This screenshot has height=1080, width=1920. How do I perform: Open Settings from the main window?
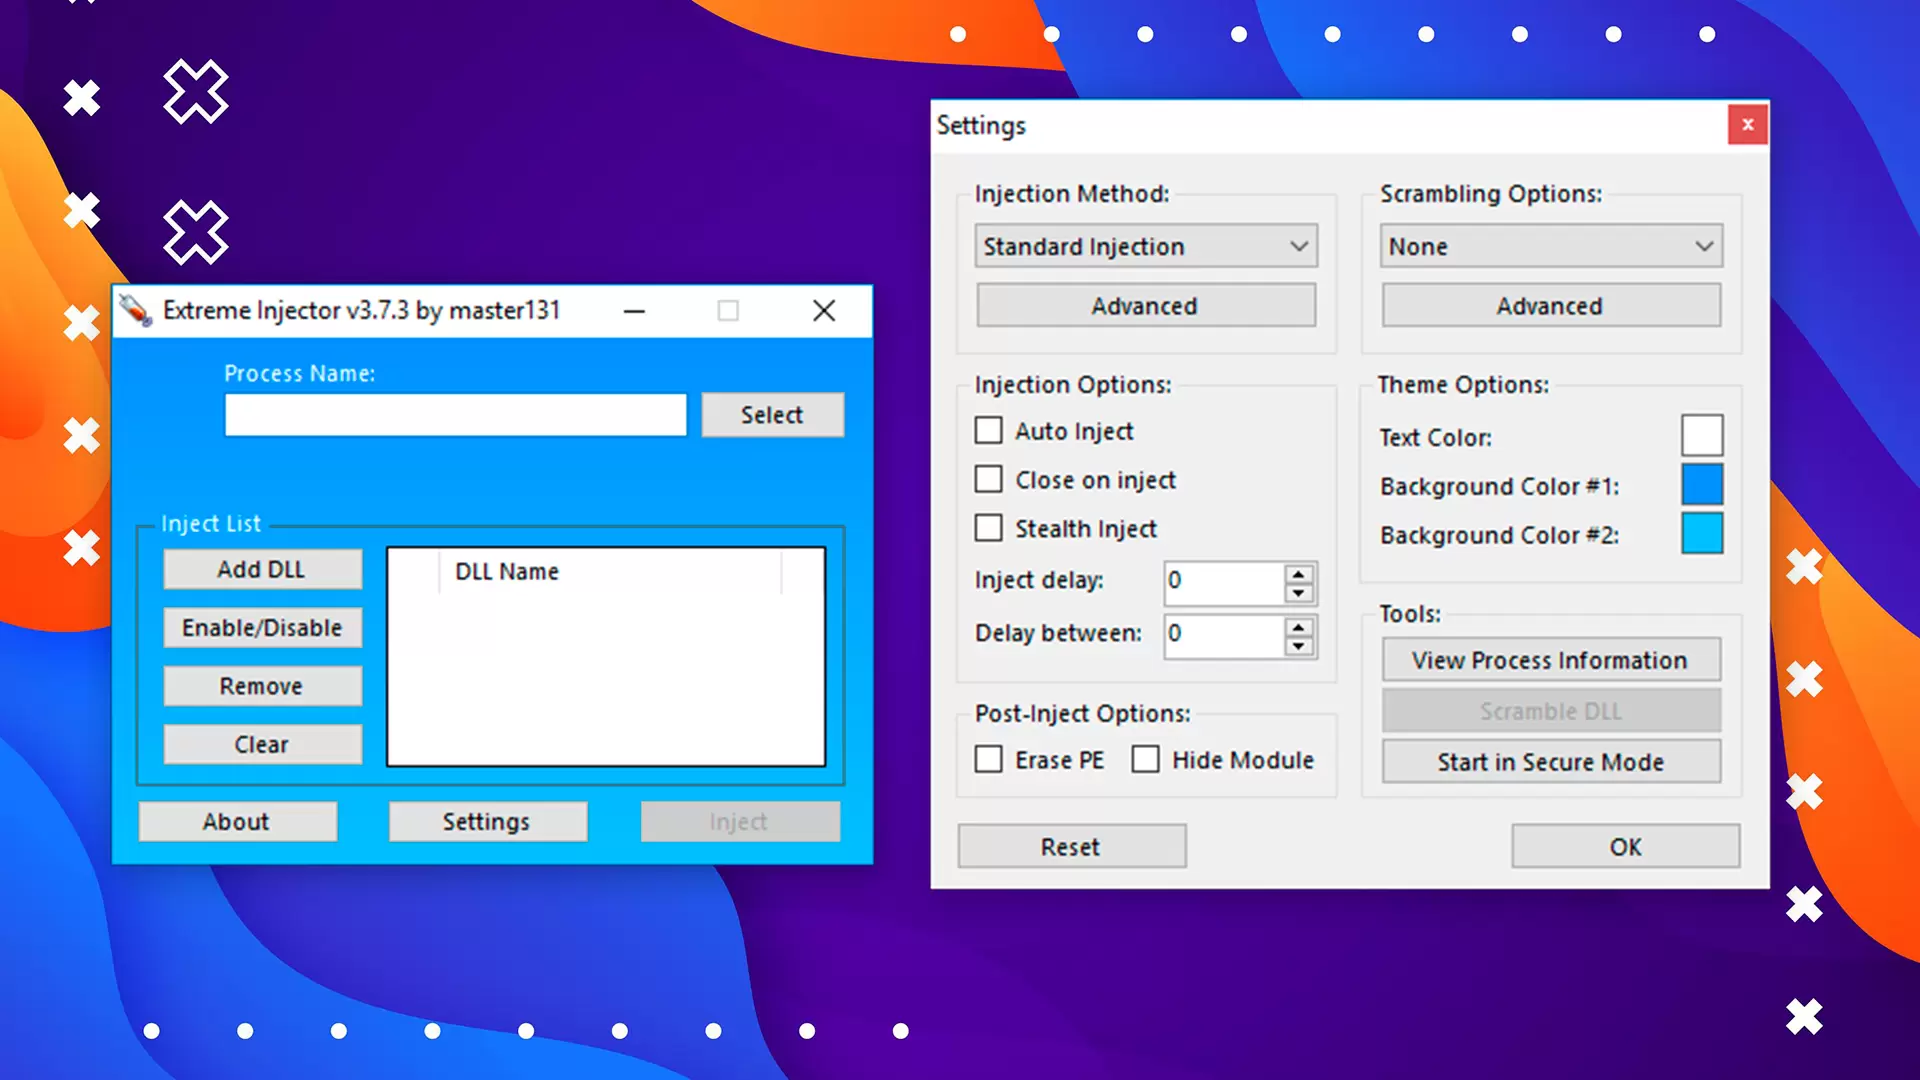click(487, 822)
